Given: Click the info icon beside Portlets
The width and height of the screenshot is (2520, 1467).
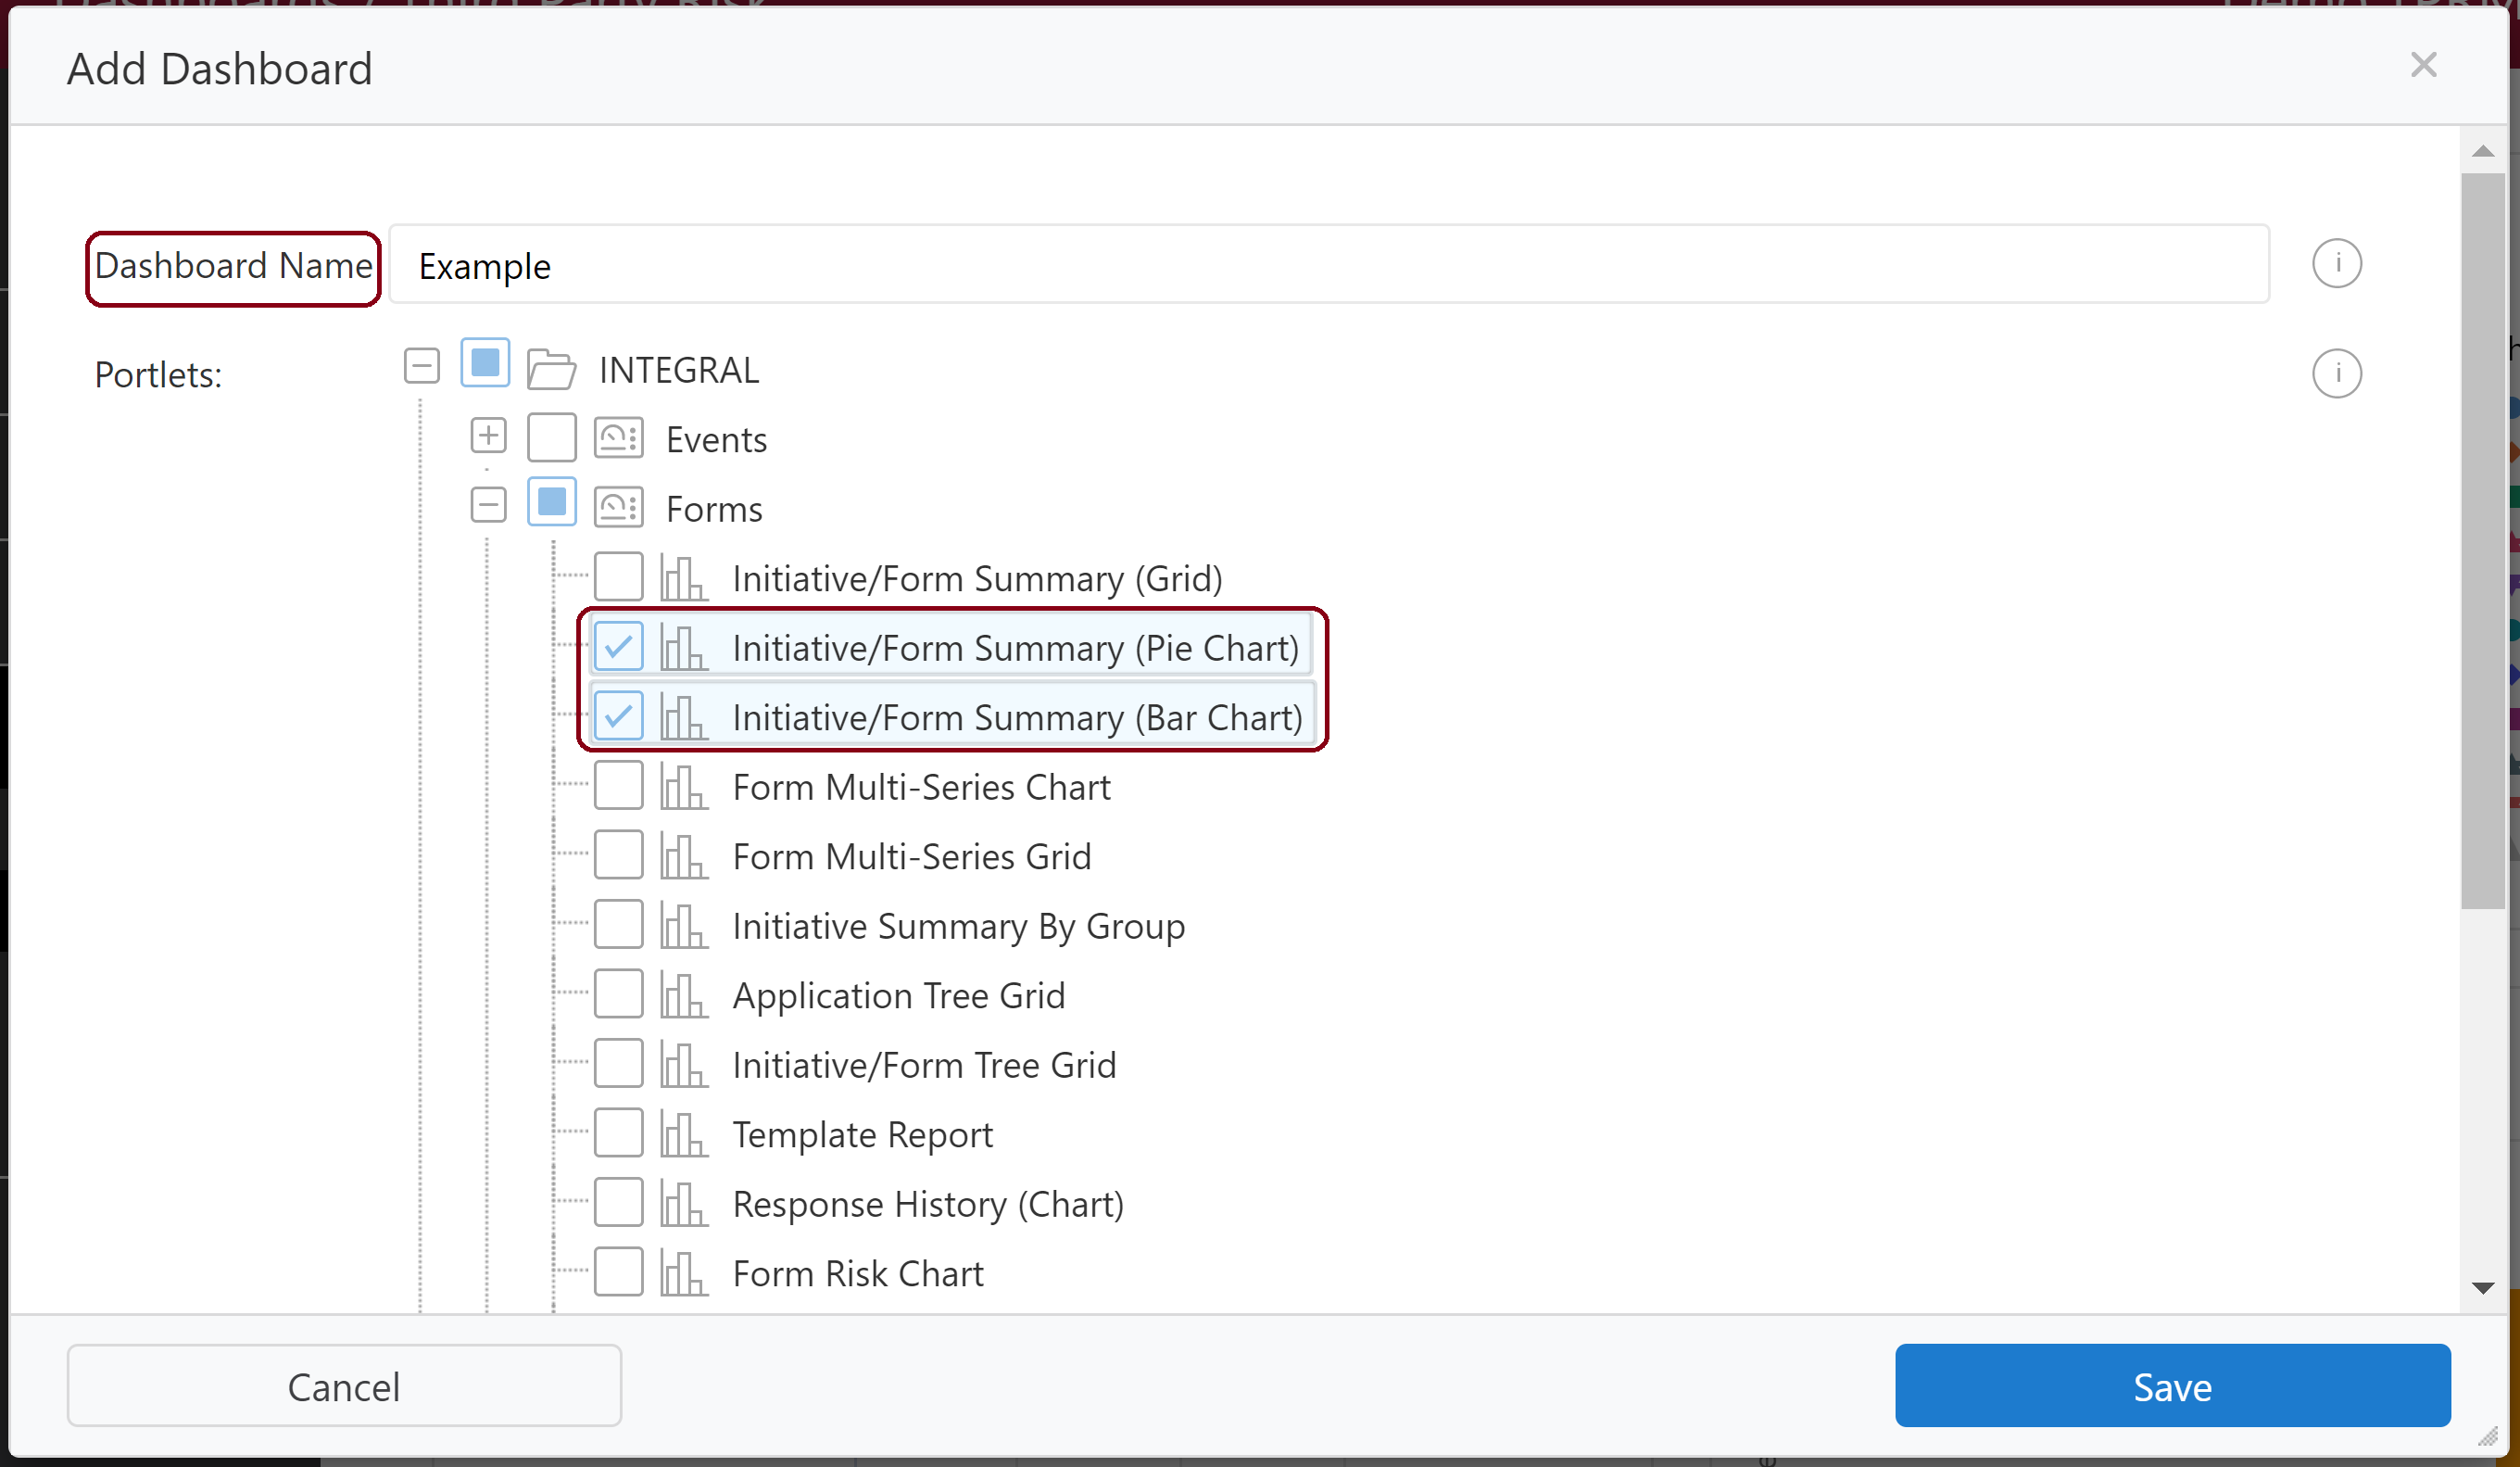Looking at the screenshot, I should click(x=2337, y=374).
